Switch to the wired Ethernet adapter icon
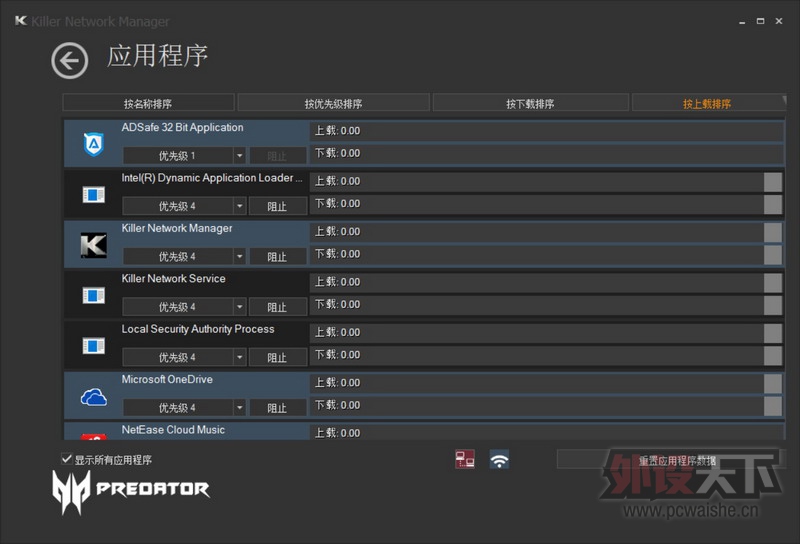 pos(465,459)
